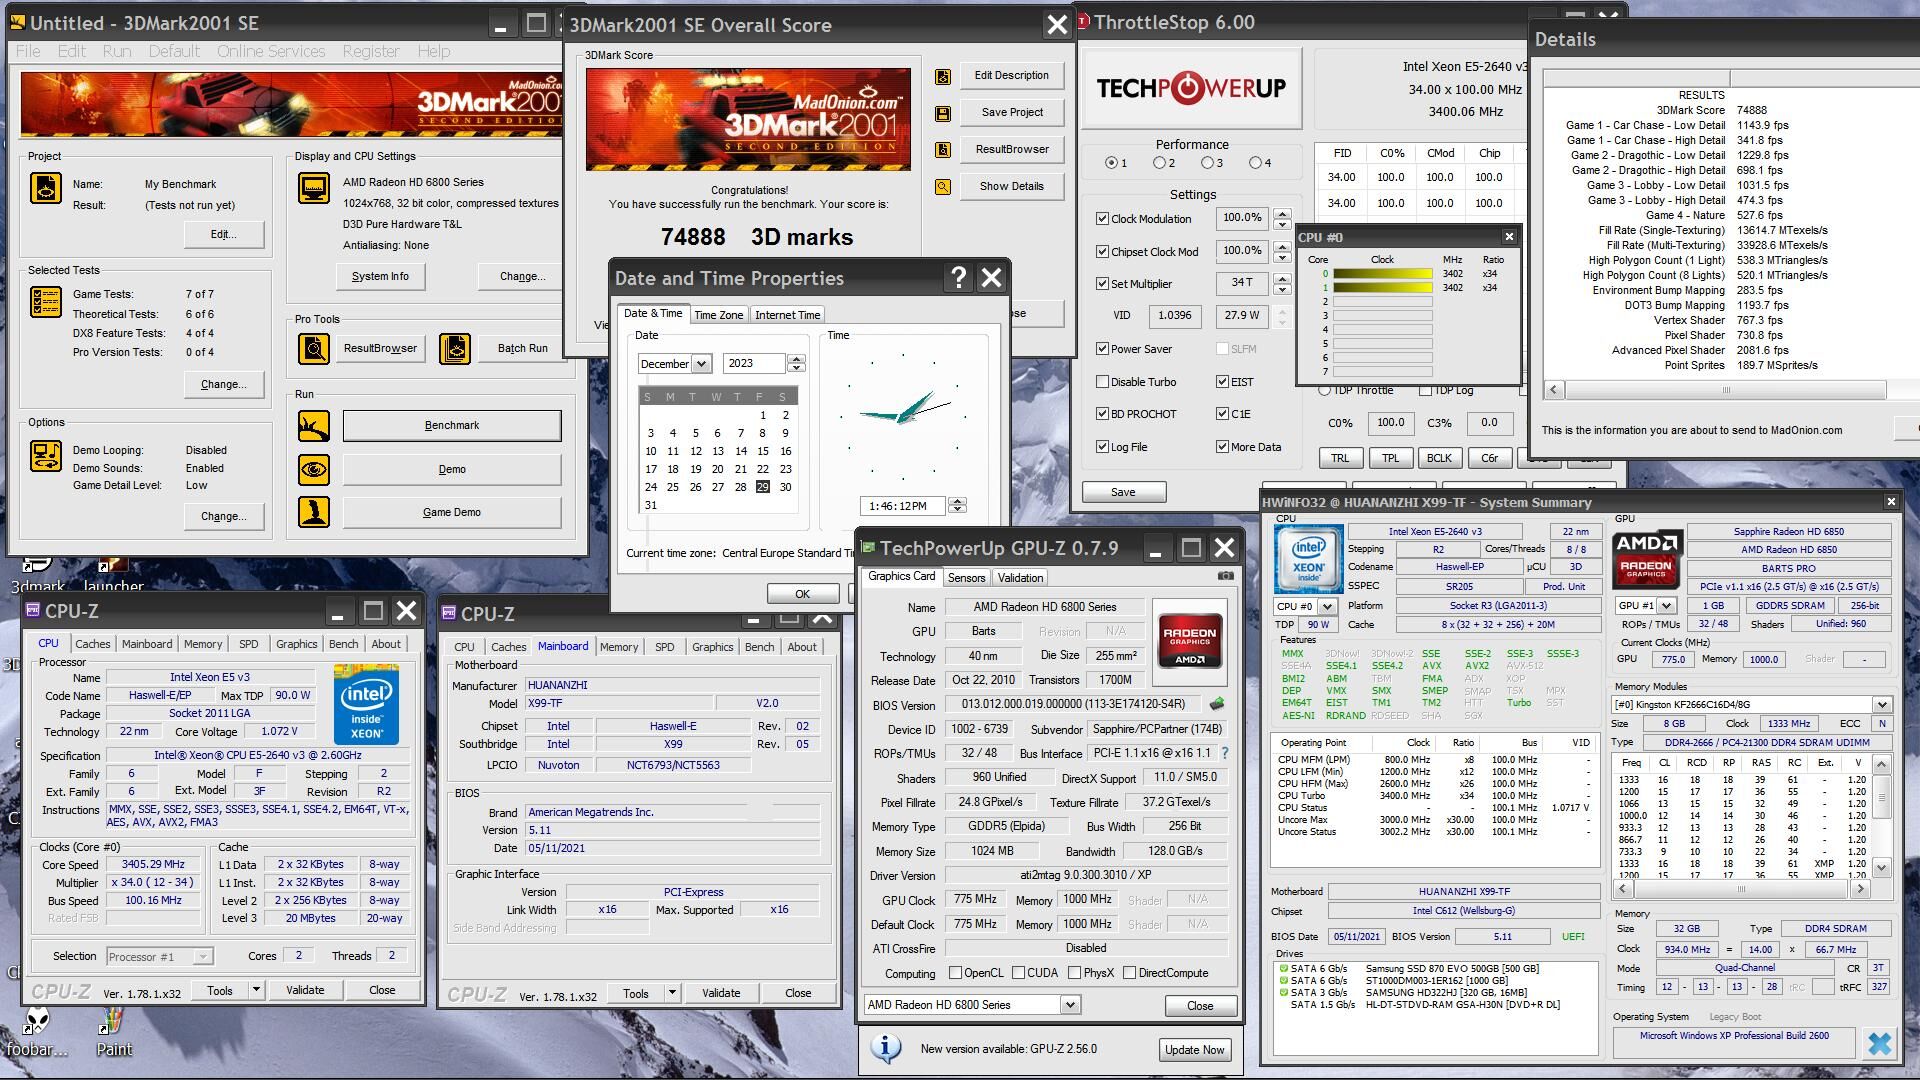Open the Run menu in 3DMark2001
This screenshot has height=1080, width=1920.
click(x=116, y=51)
